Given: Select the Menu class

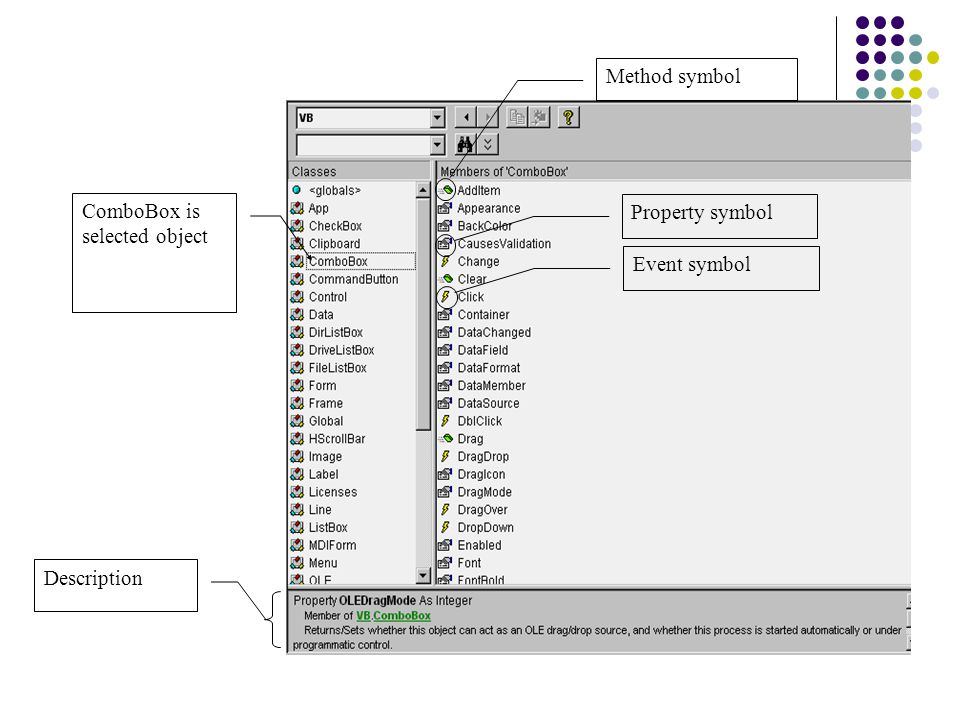Looking at the screenshot, I should [323, 563].
